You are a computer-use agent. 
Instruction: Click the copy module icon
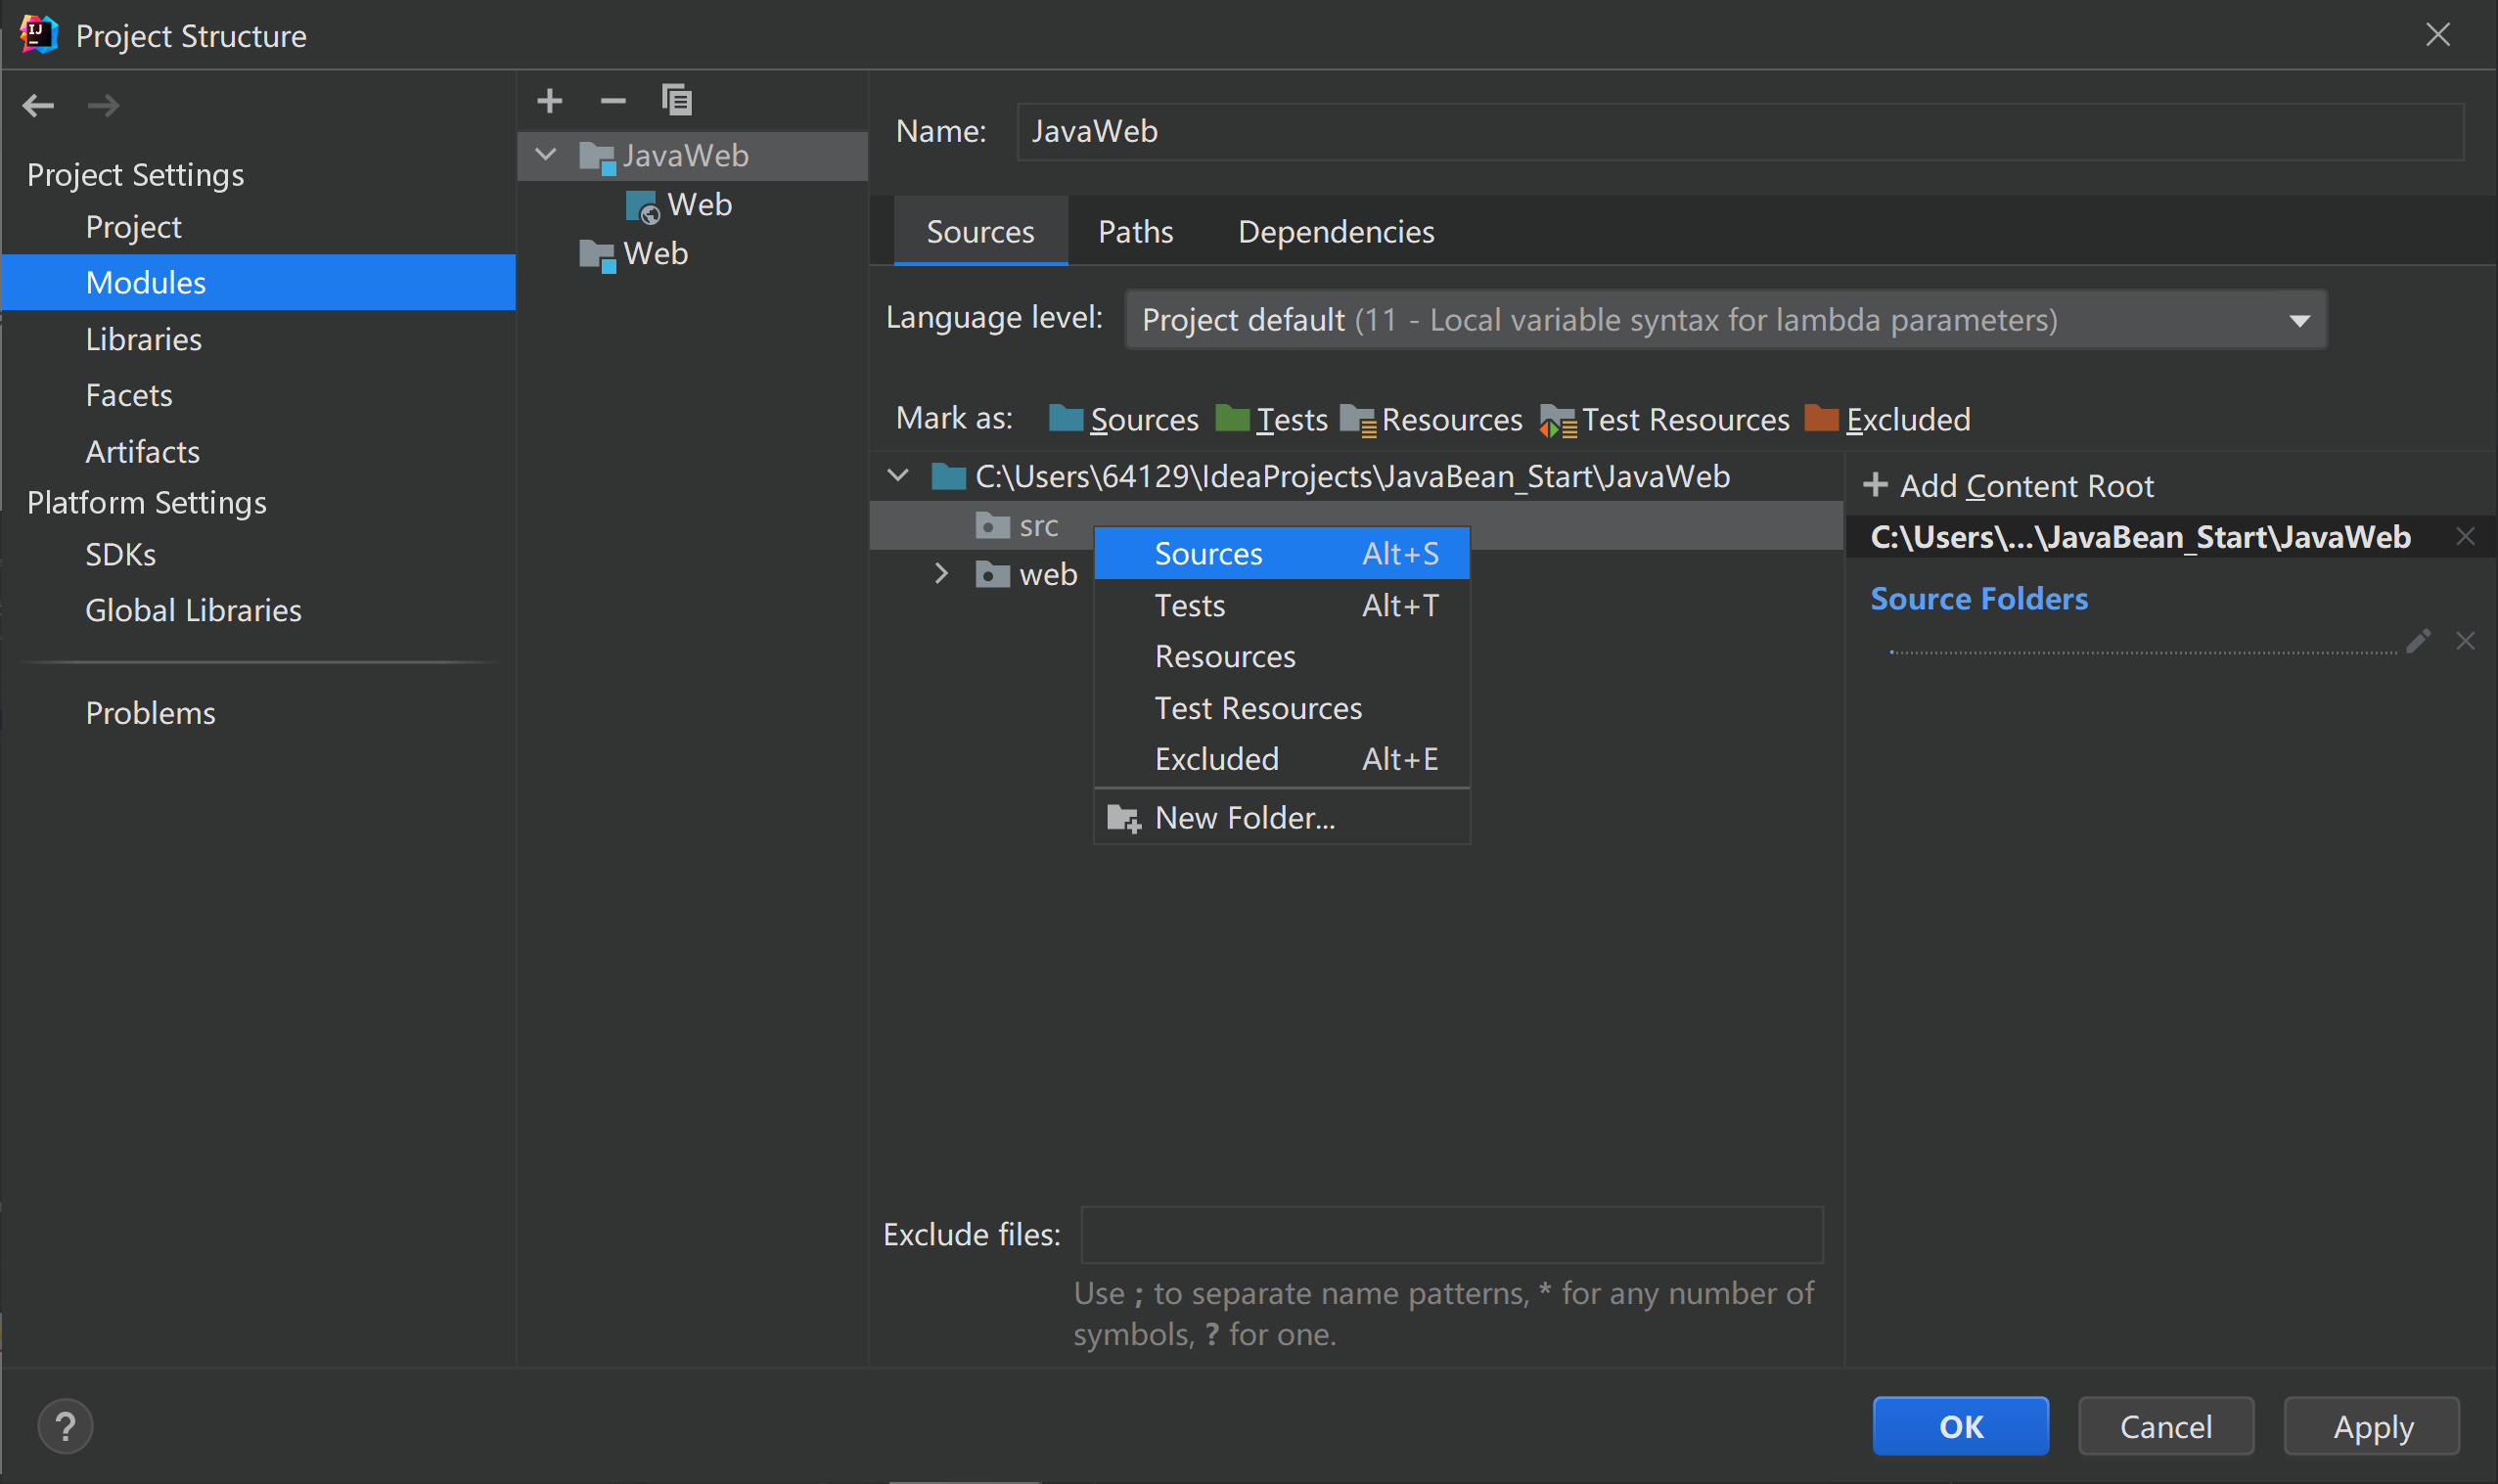coord(677,100)
